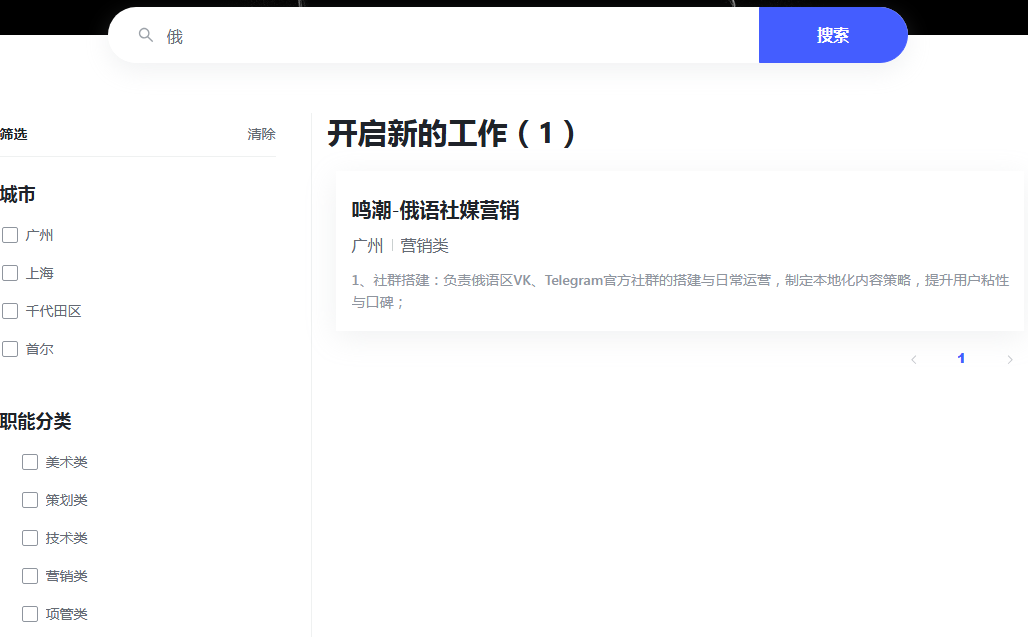This screenshot has width=1028, height=637.
Task: Go to next page arrow
Action: [x=1010, y=359]
